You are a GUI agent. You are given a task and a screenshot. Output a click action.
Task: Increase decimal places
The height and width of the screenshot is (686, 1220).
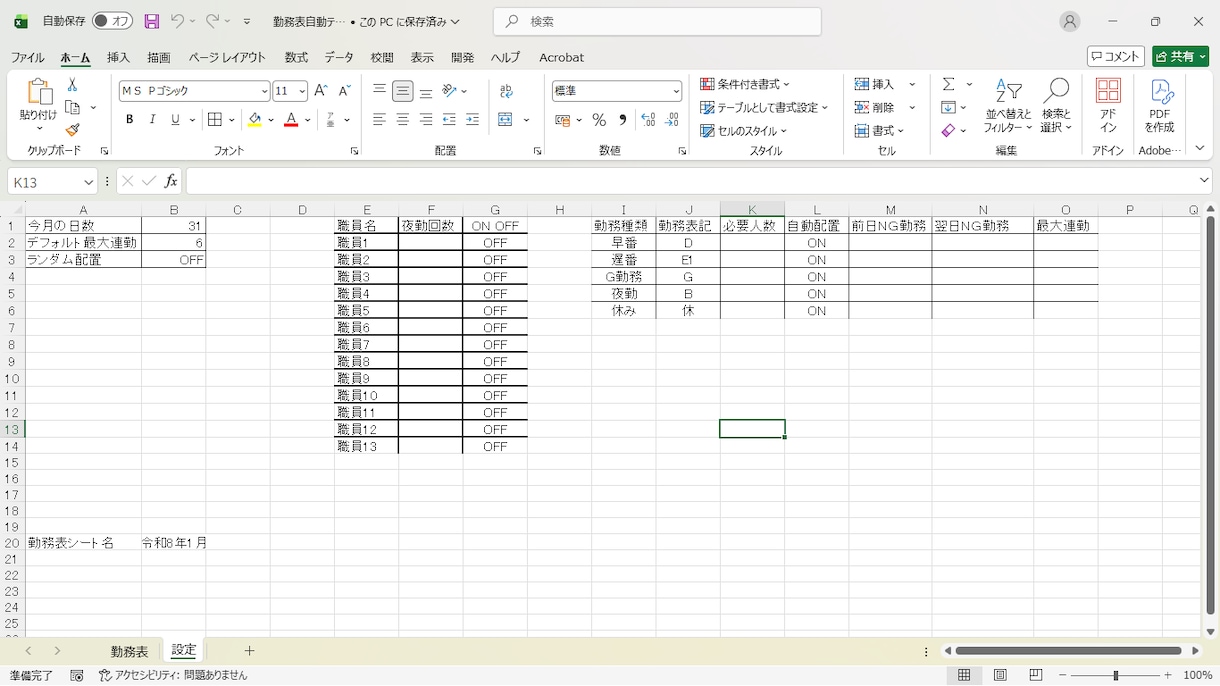pos(648,120)
